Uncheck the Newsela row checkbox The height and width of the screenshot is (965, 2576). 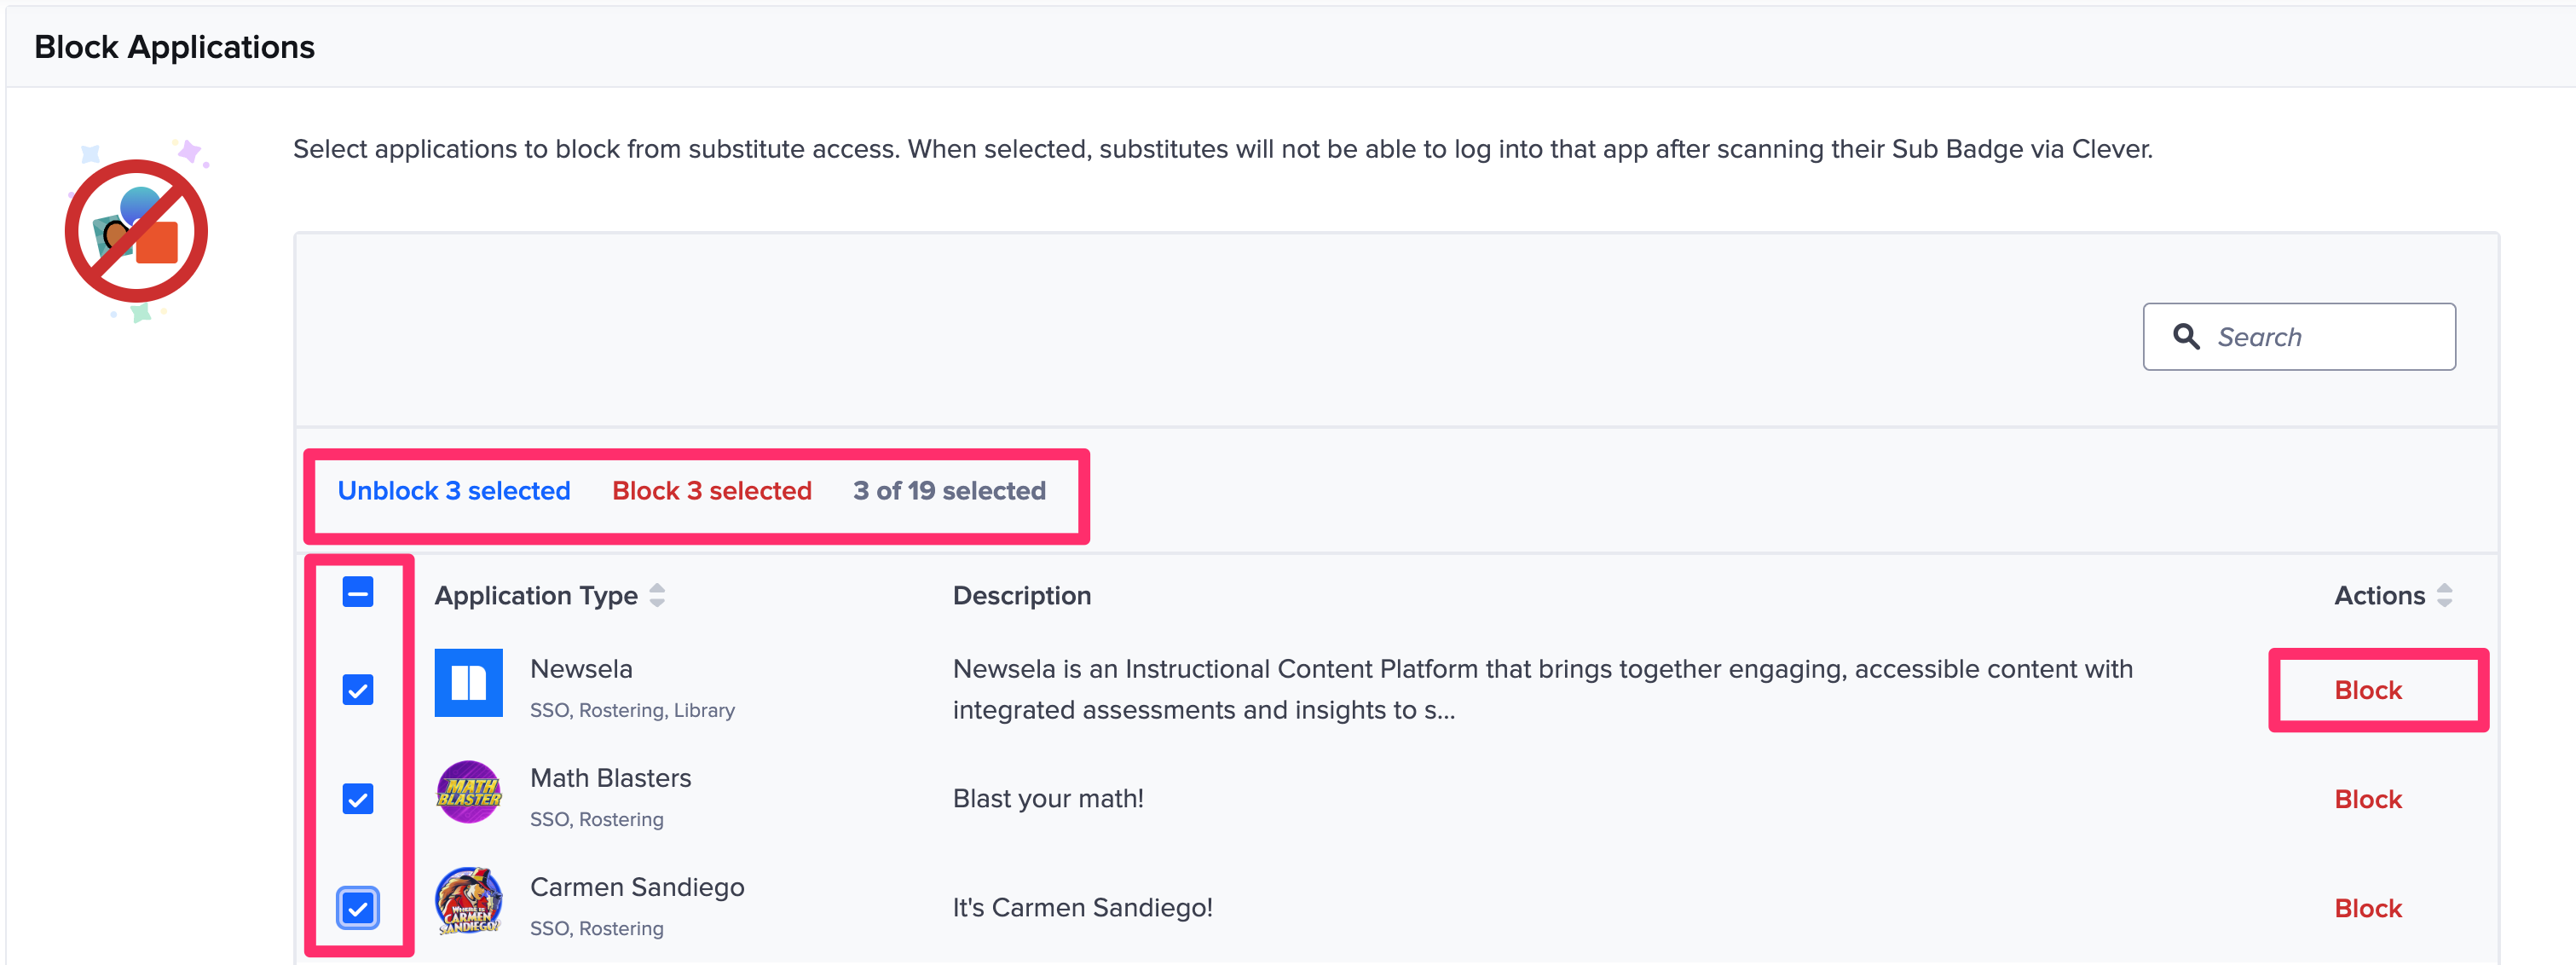tap(358, 688)
